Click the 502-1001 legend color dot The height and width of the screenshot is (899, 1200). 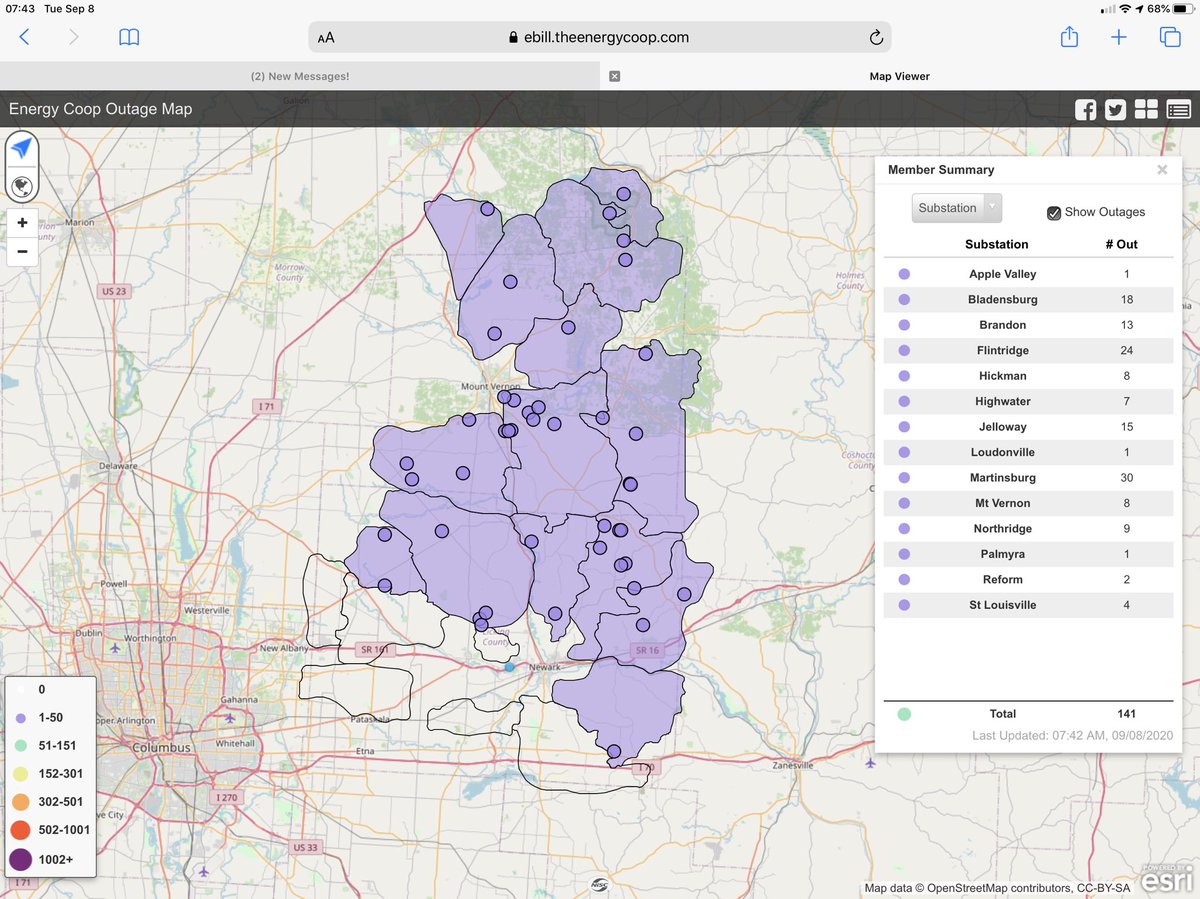pos(20,830)
